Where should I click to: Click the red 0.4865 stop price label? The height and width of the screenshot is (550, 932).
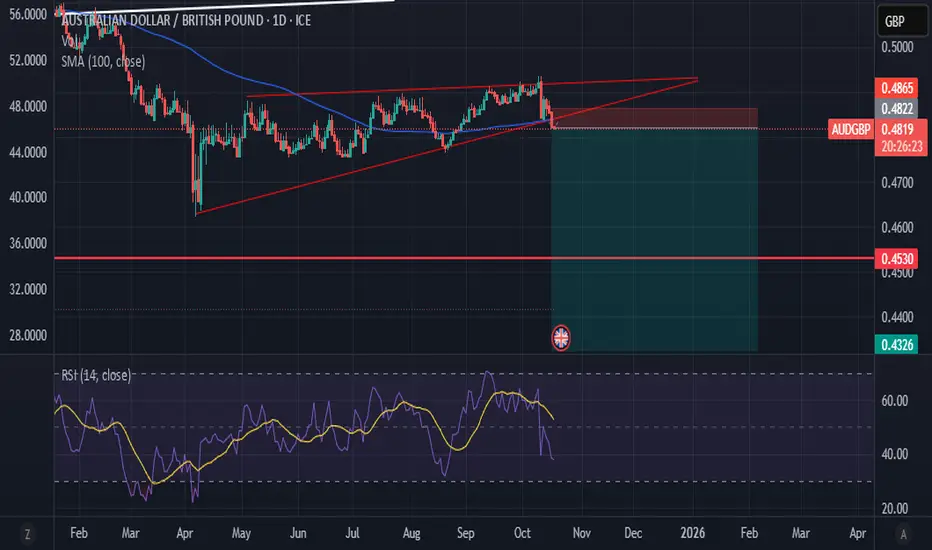point(896,88)
